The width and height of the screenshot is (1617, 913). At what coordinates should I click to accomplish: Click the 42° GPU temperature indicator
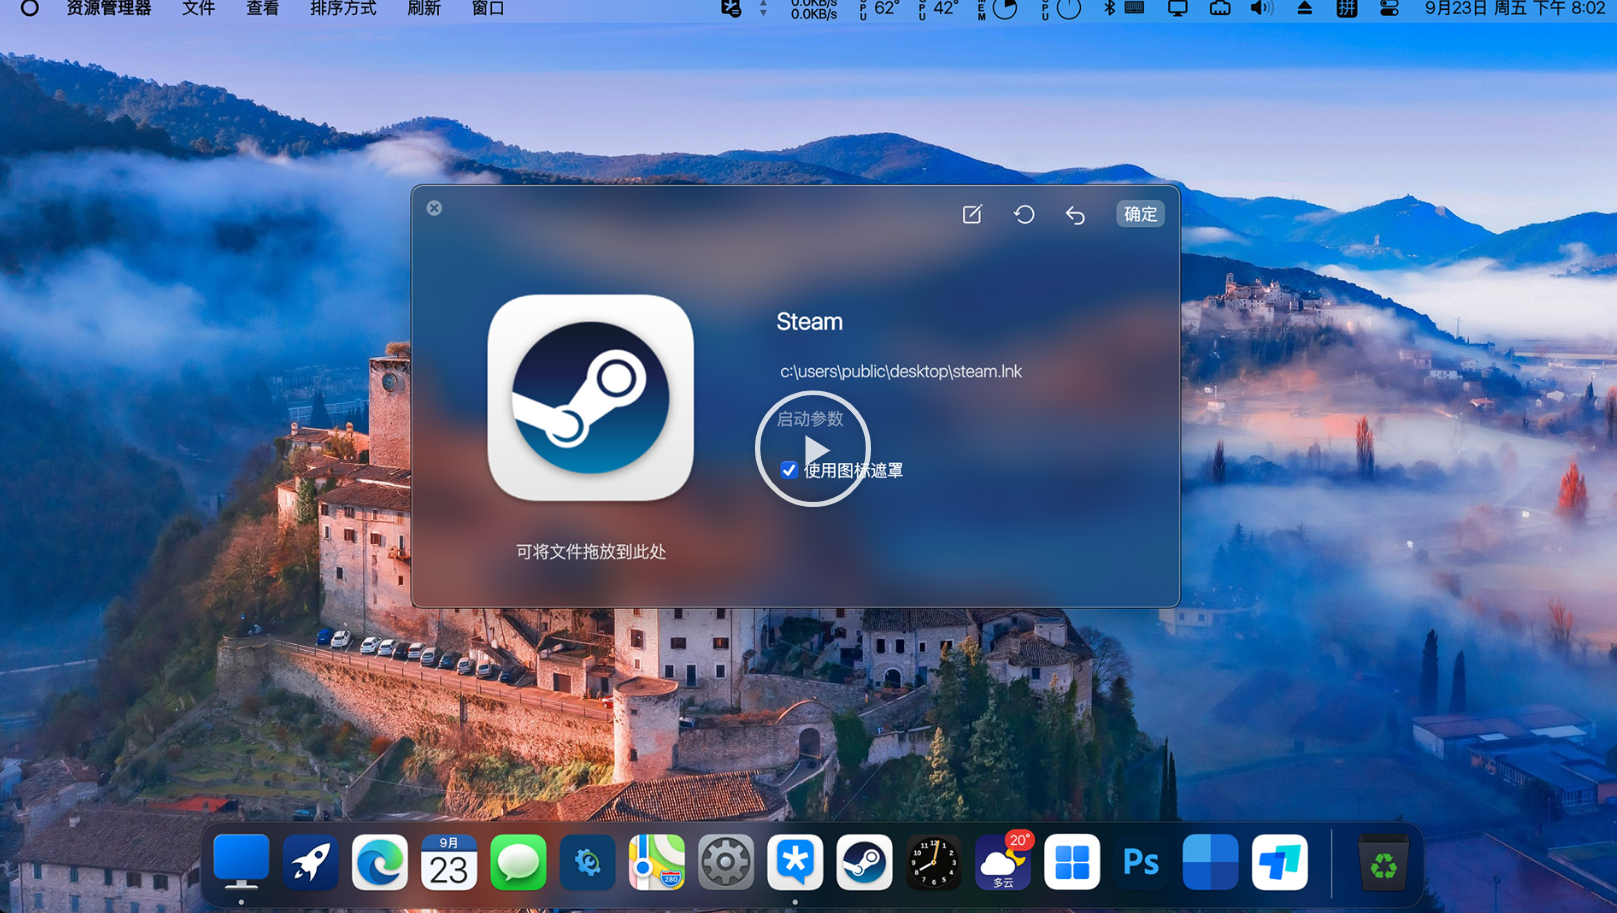pyautogui.click(x=938, y=9)
